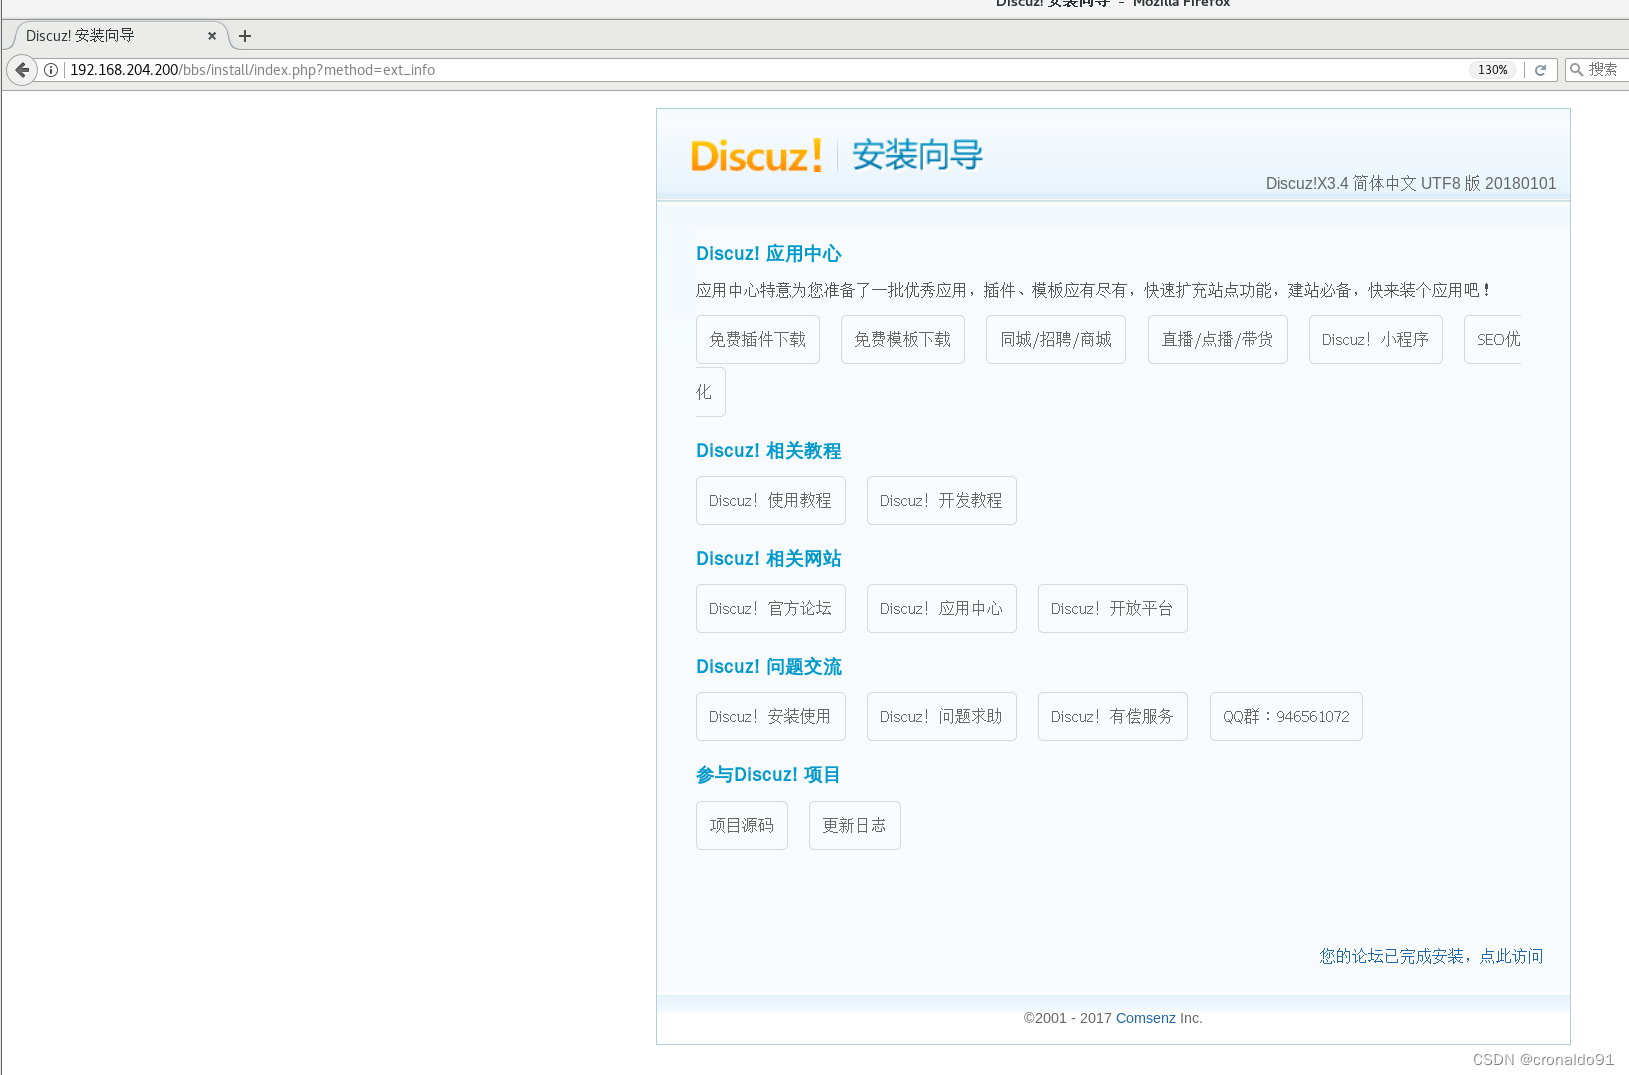
Task: Click Discuz! 安装使用 button
Action: pyautogui.click(x=771, y=717)
